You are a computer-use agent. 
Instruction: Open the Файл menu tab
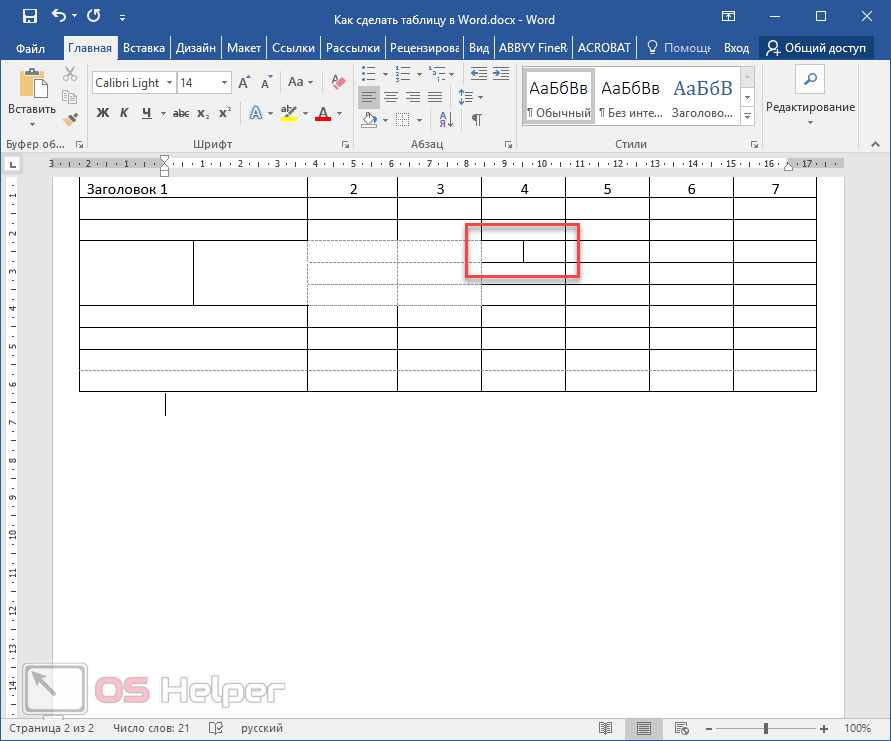pyautogui.click(x=30, y=47)
